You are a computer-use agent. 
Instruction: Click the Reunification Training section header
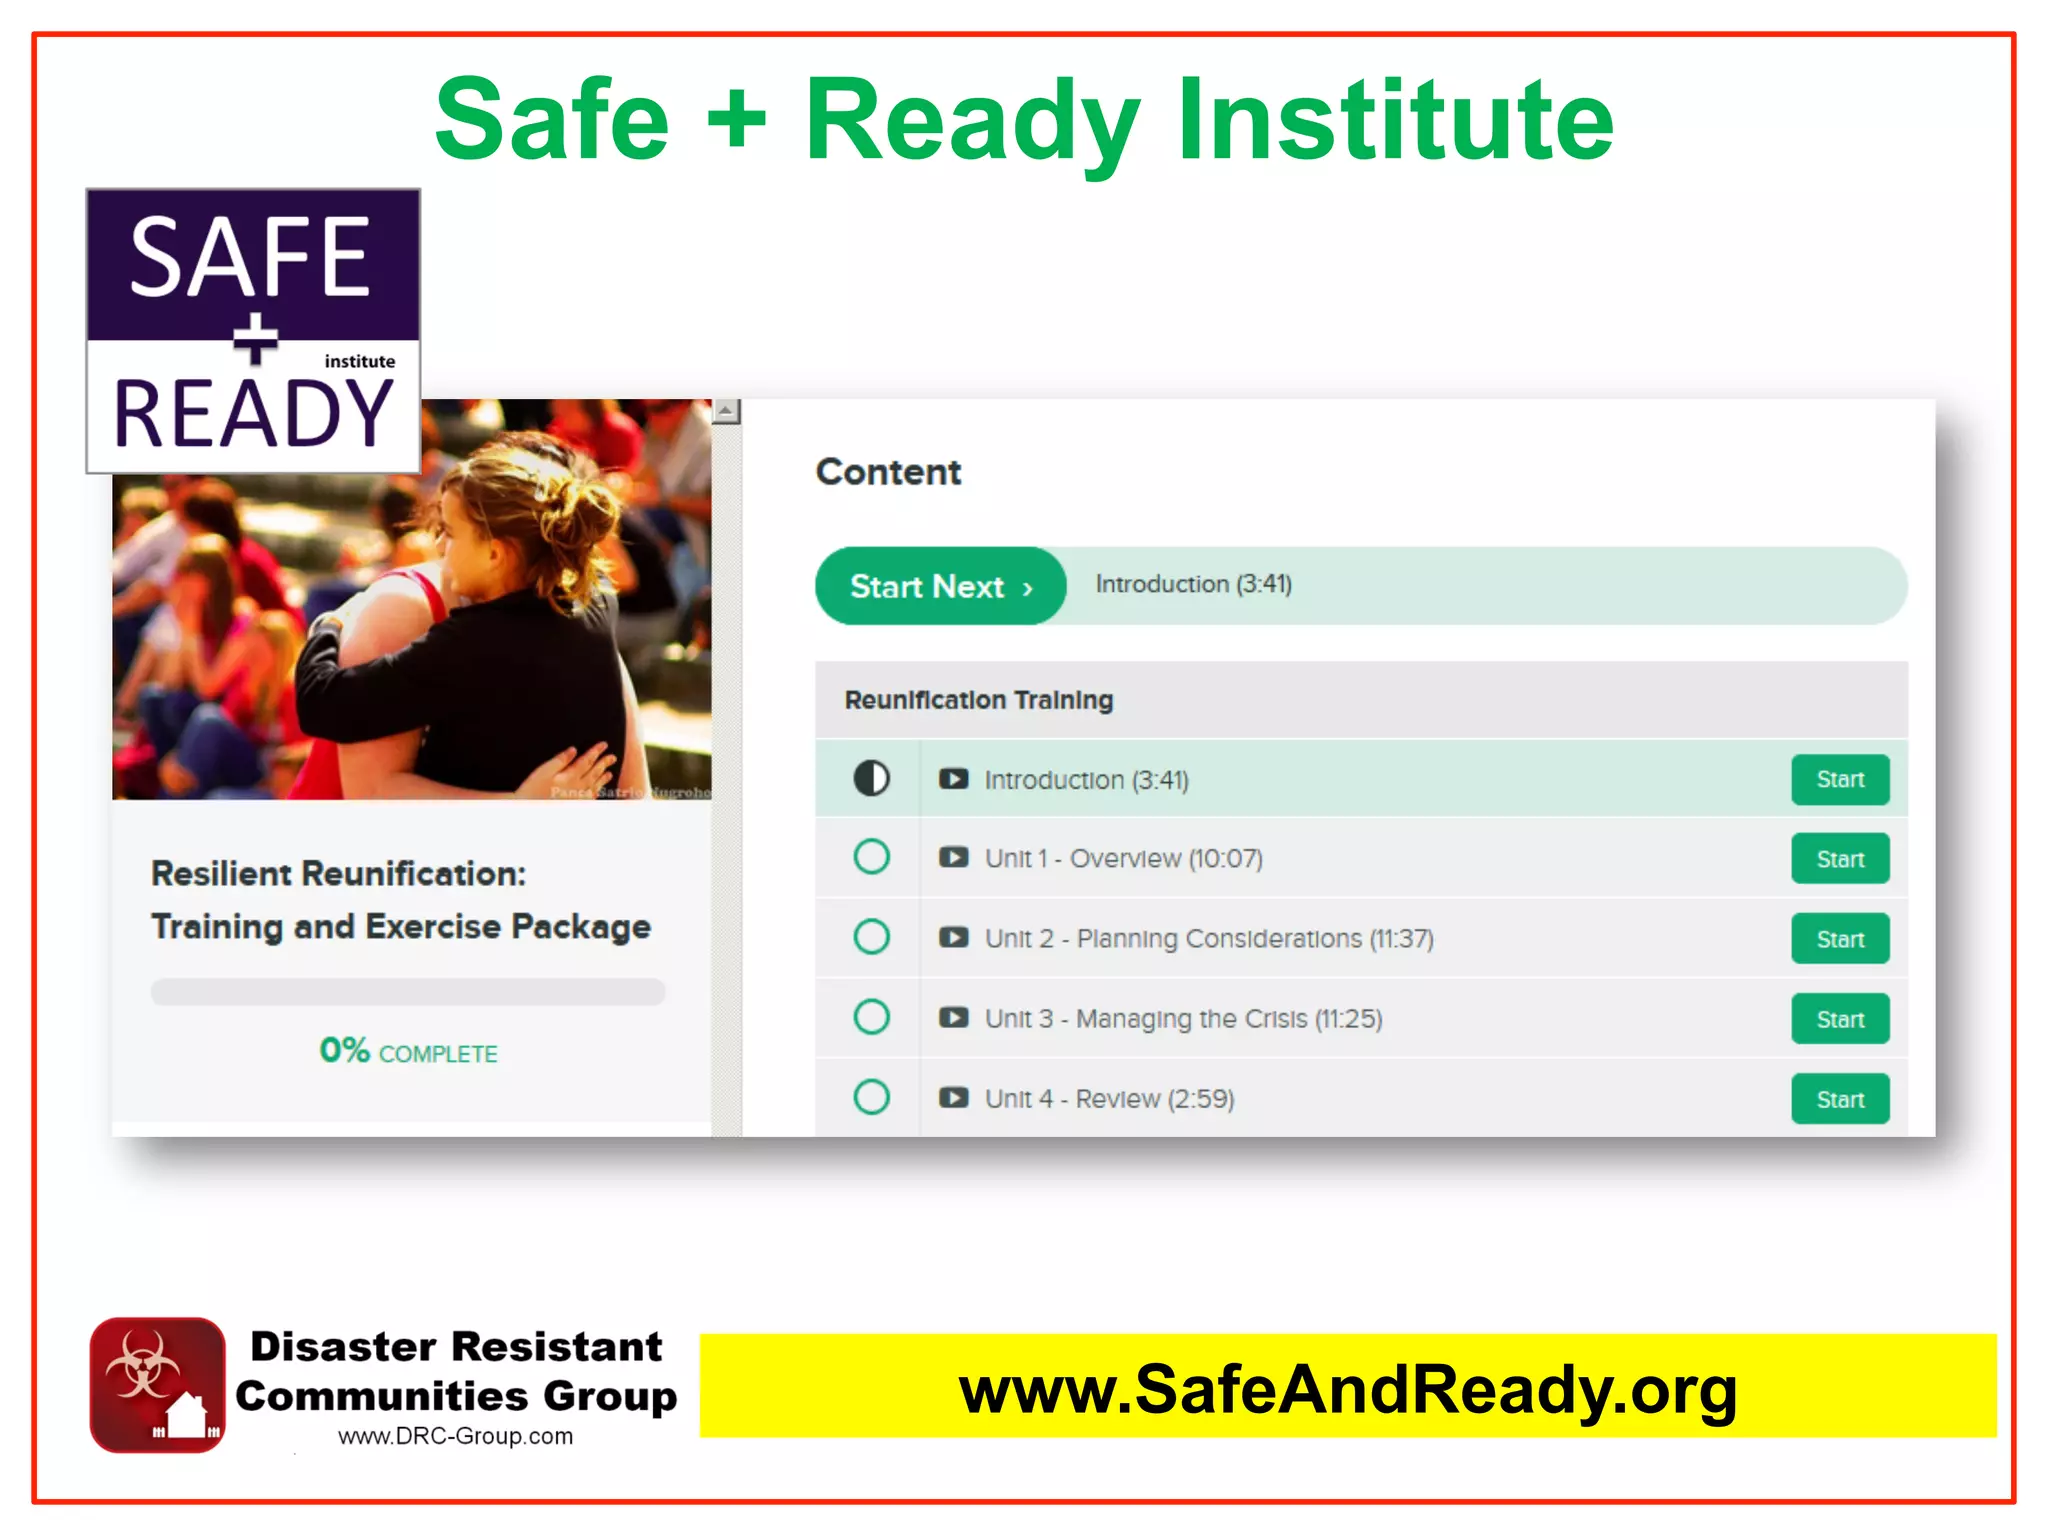click(x=1361, y=700)
